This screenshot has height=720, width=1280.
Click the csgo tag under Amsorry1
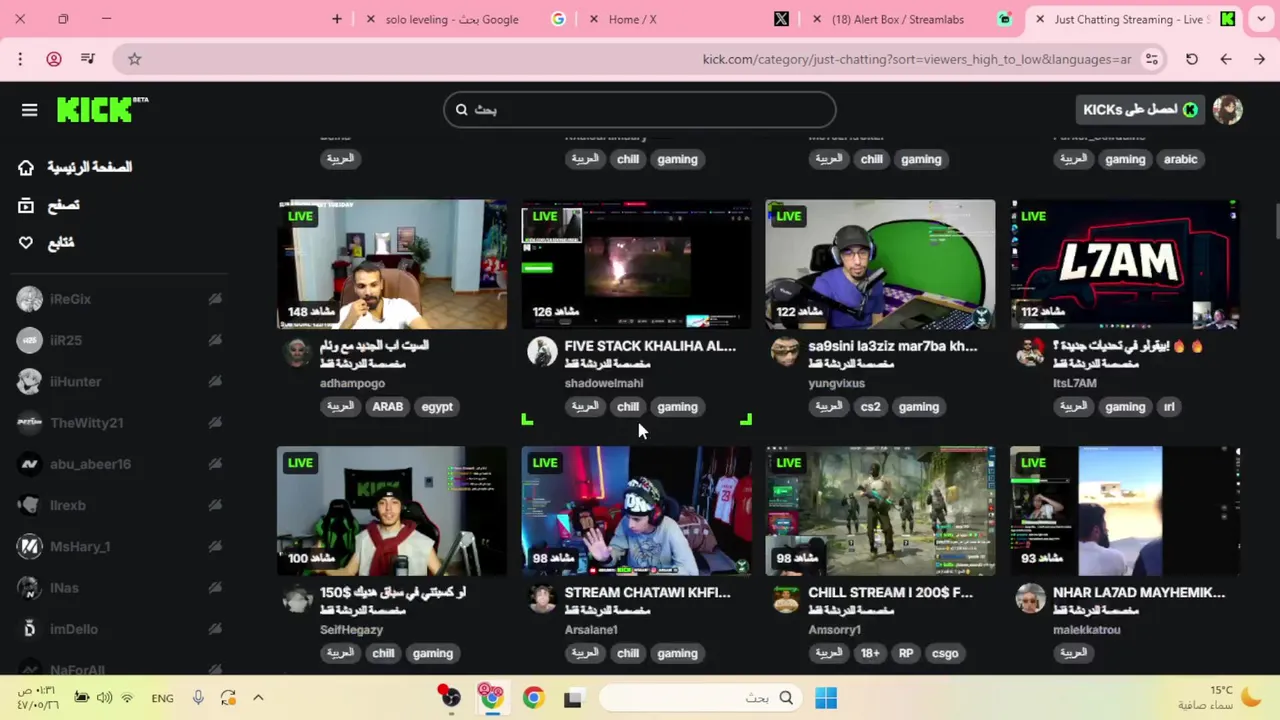pos(945,653)
